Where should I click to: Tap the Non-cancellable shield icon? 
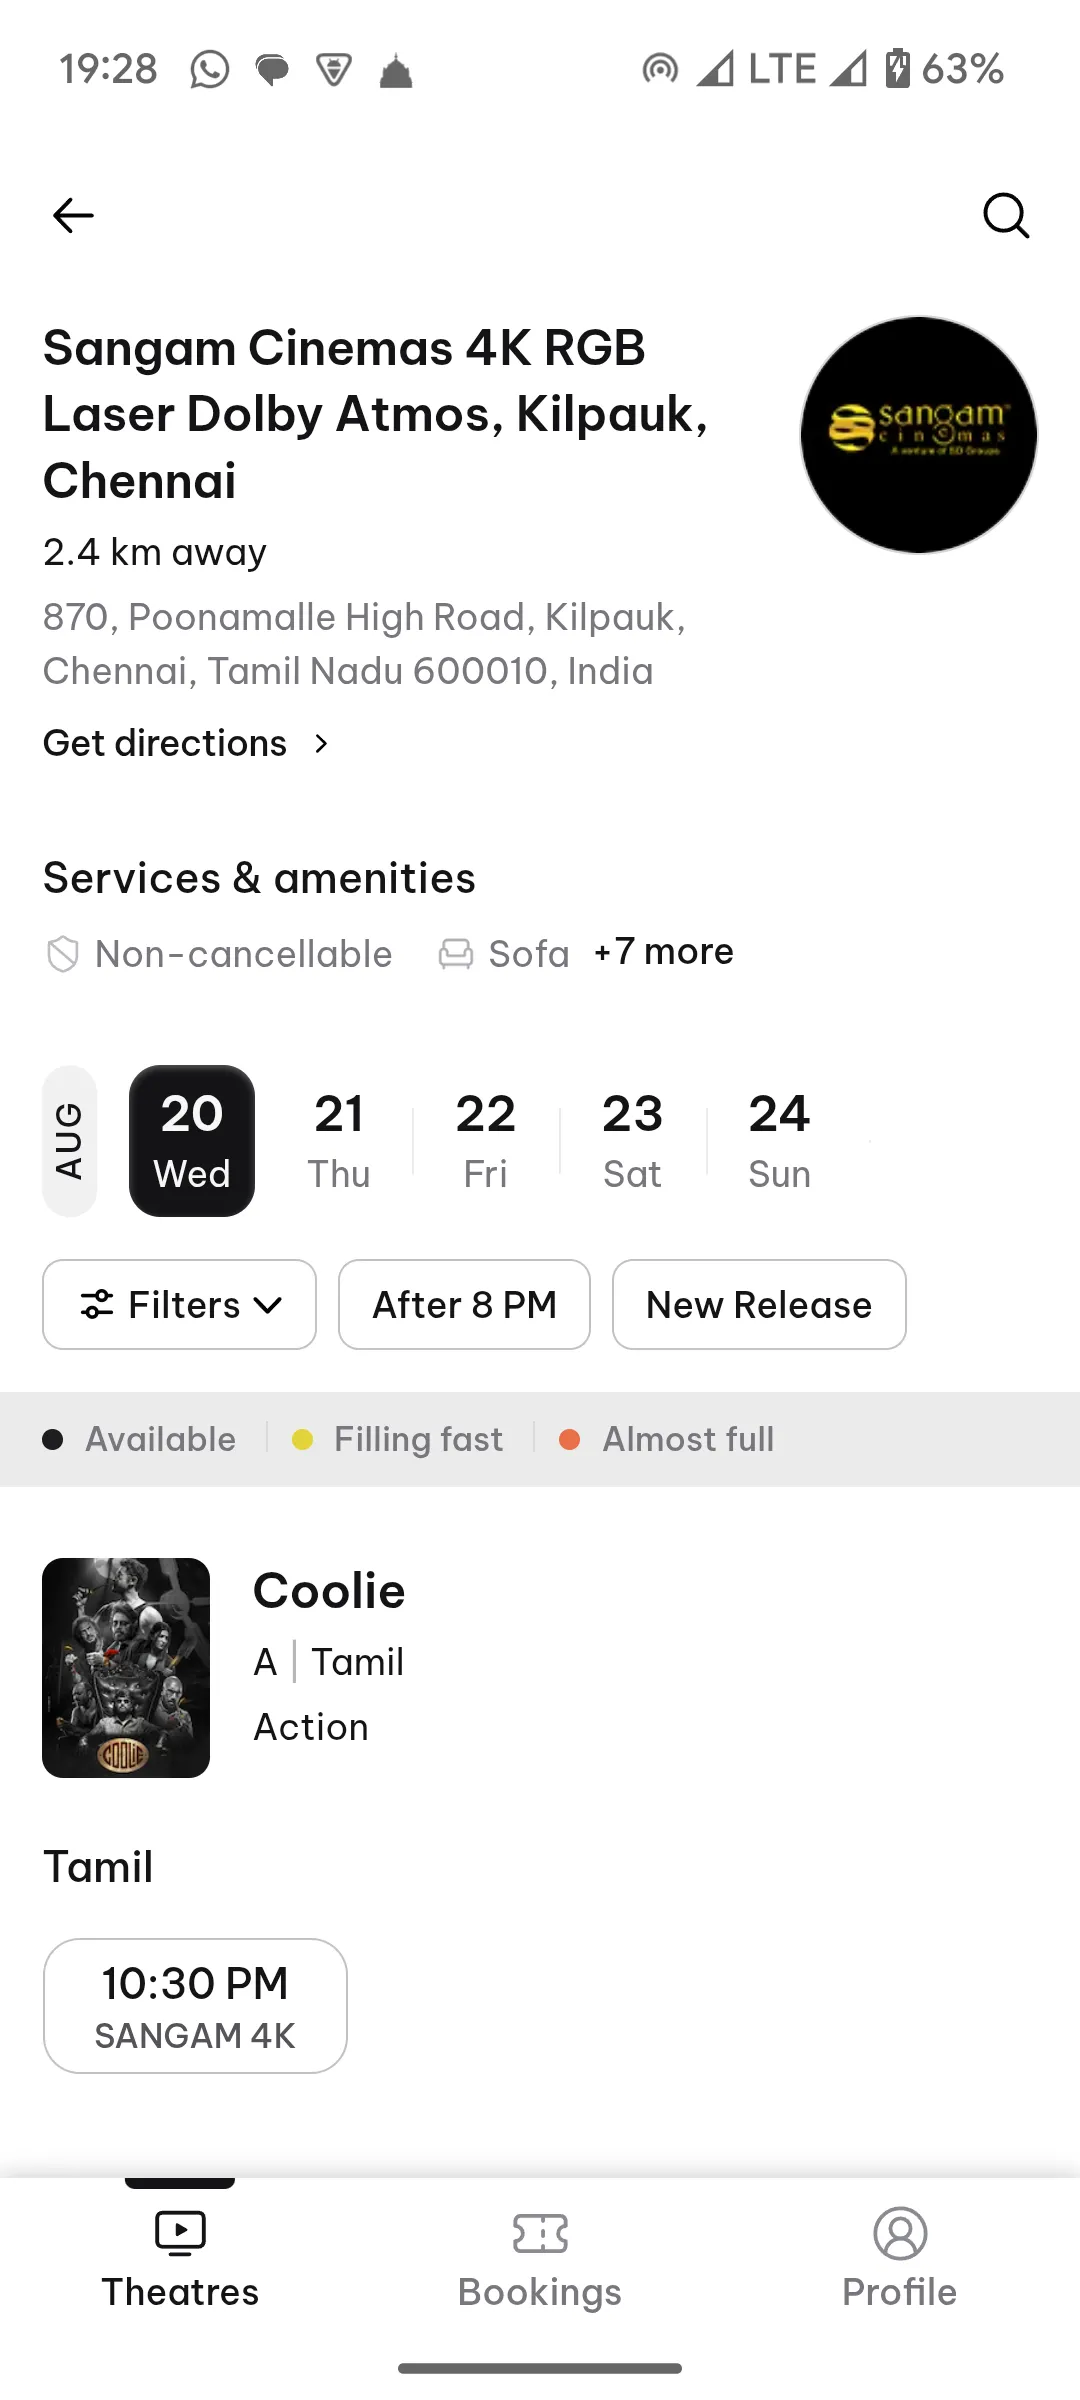[63, 954]
